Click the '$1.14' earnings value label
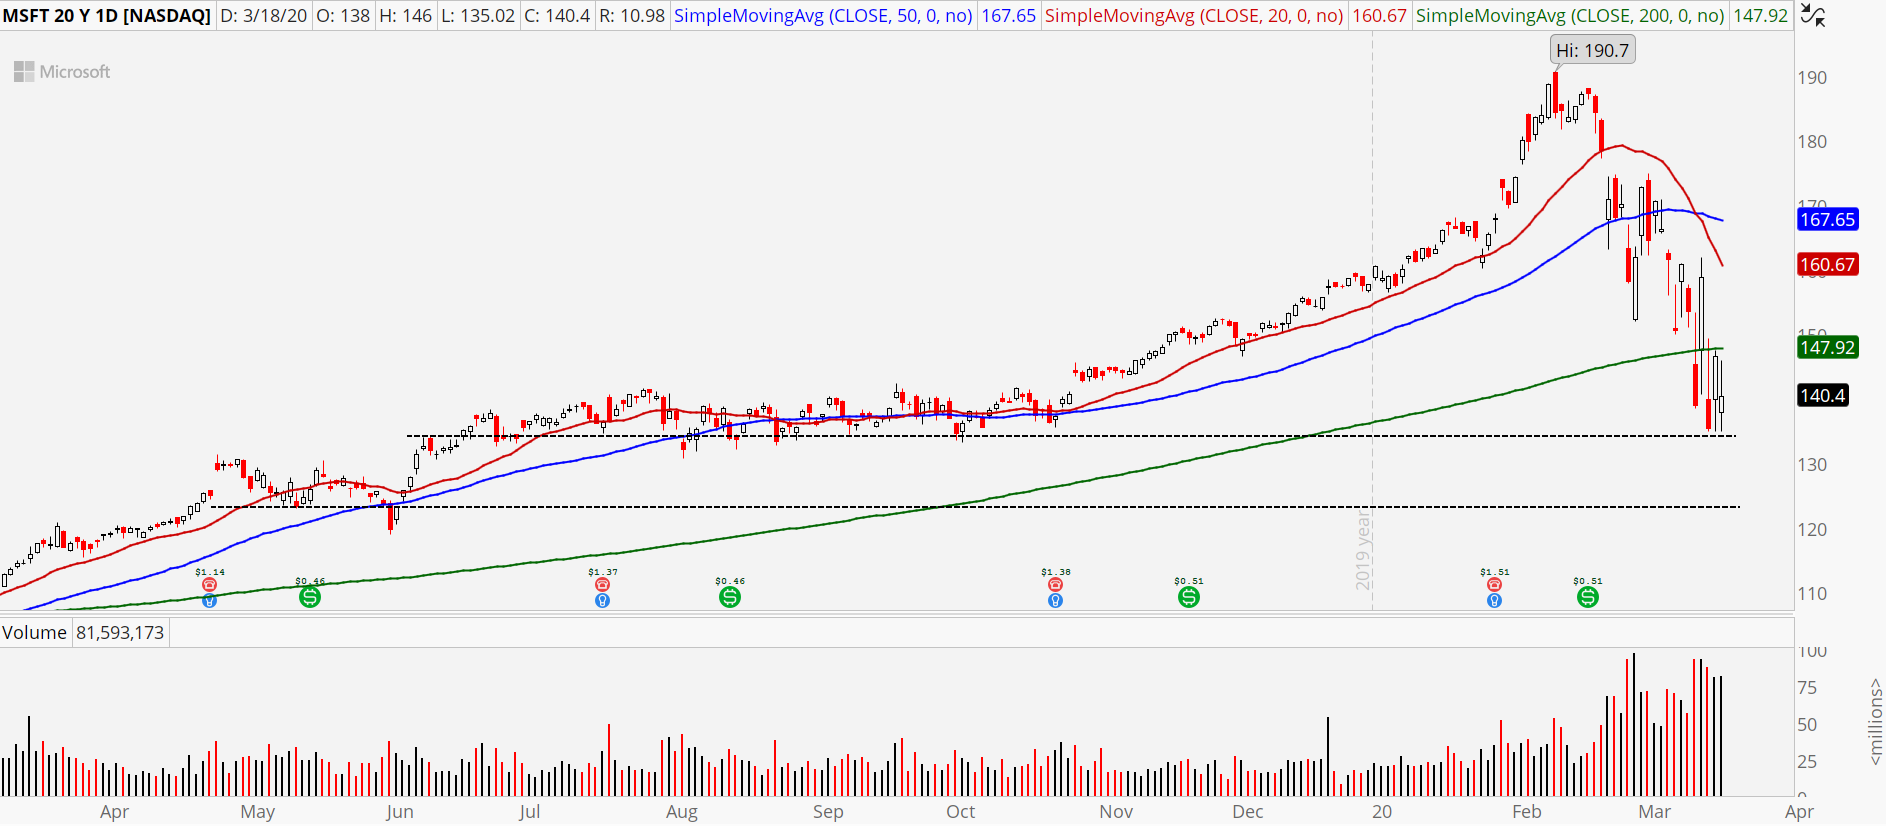The image size is (1886, 826). pyautogui.click(x=210, y=572)
